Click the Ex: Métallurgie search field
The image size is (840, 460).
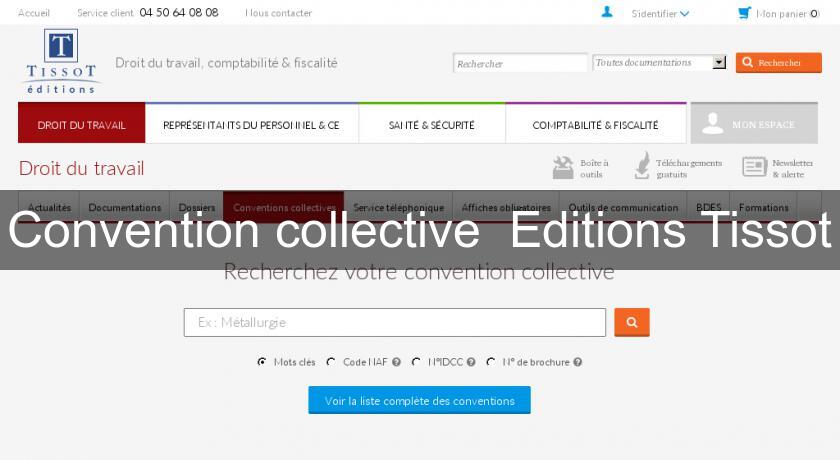click(395, 322)
